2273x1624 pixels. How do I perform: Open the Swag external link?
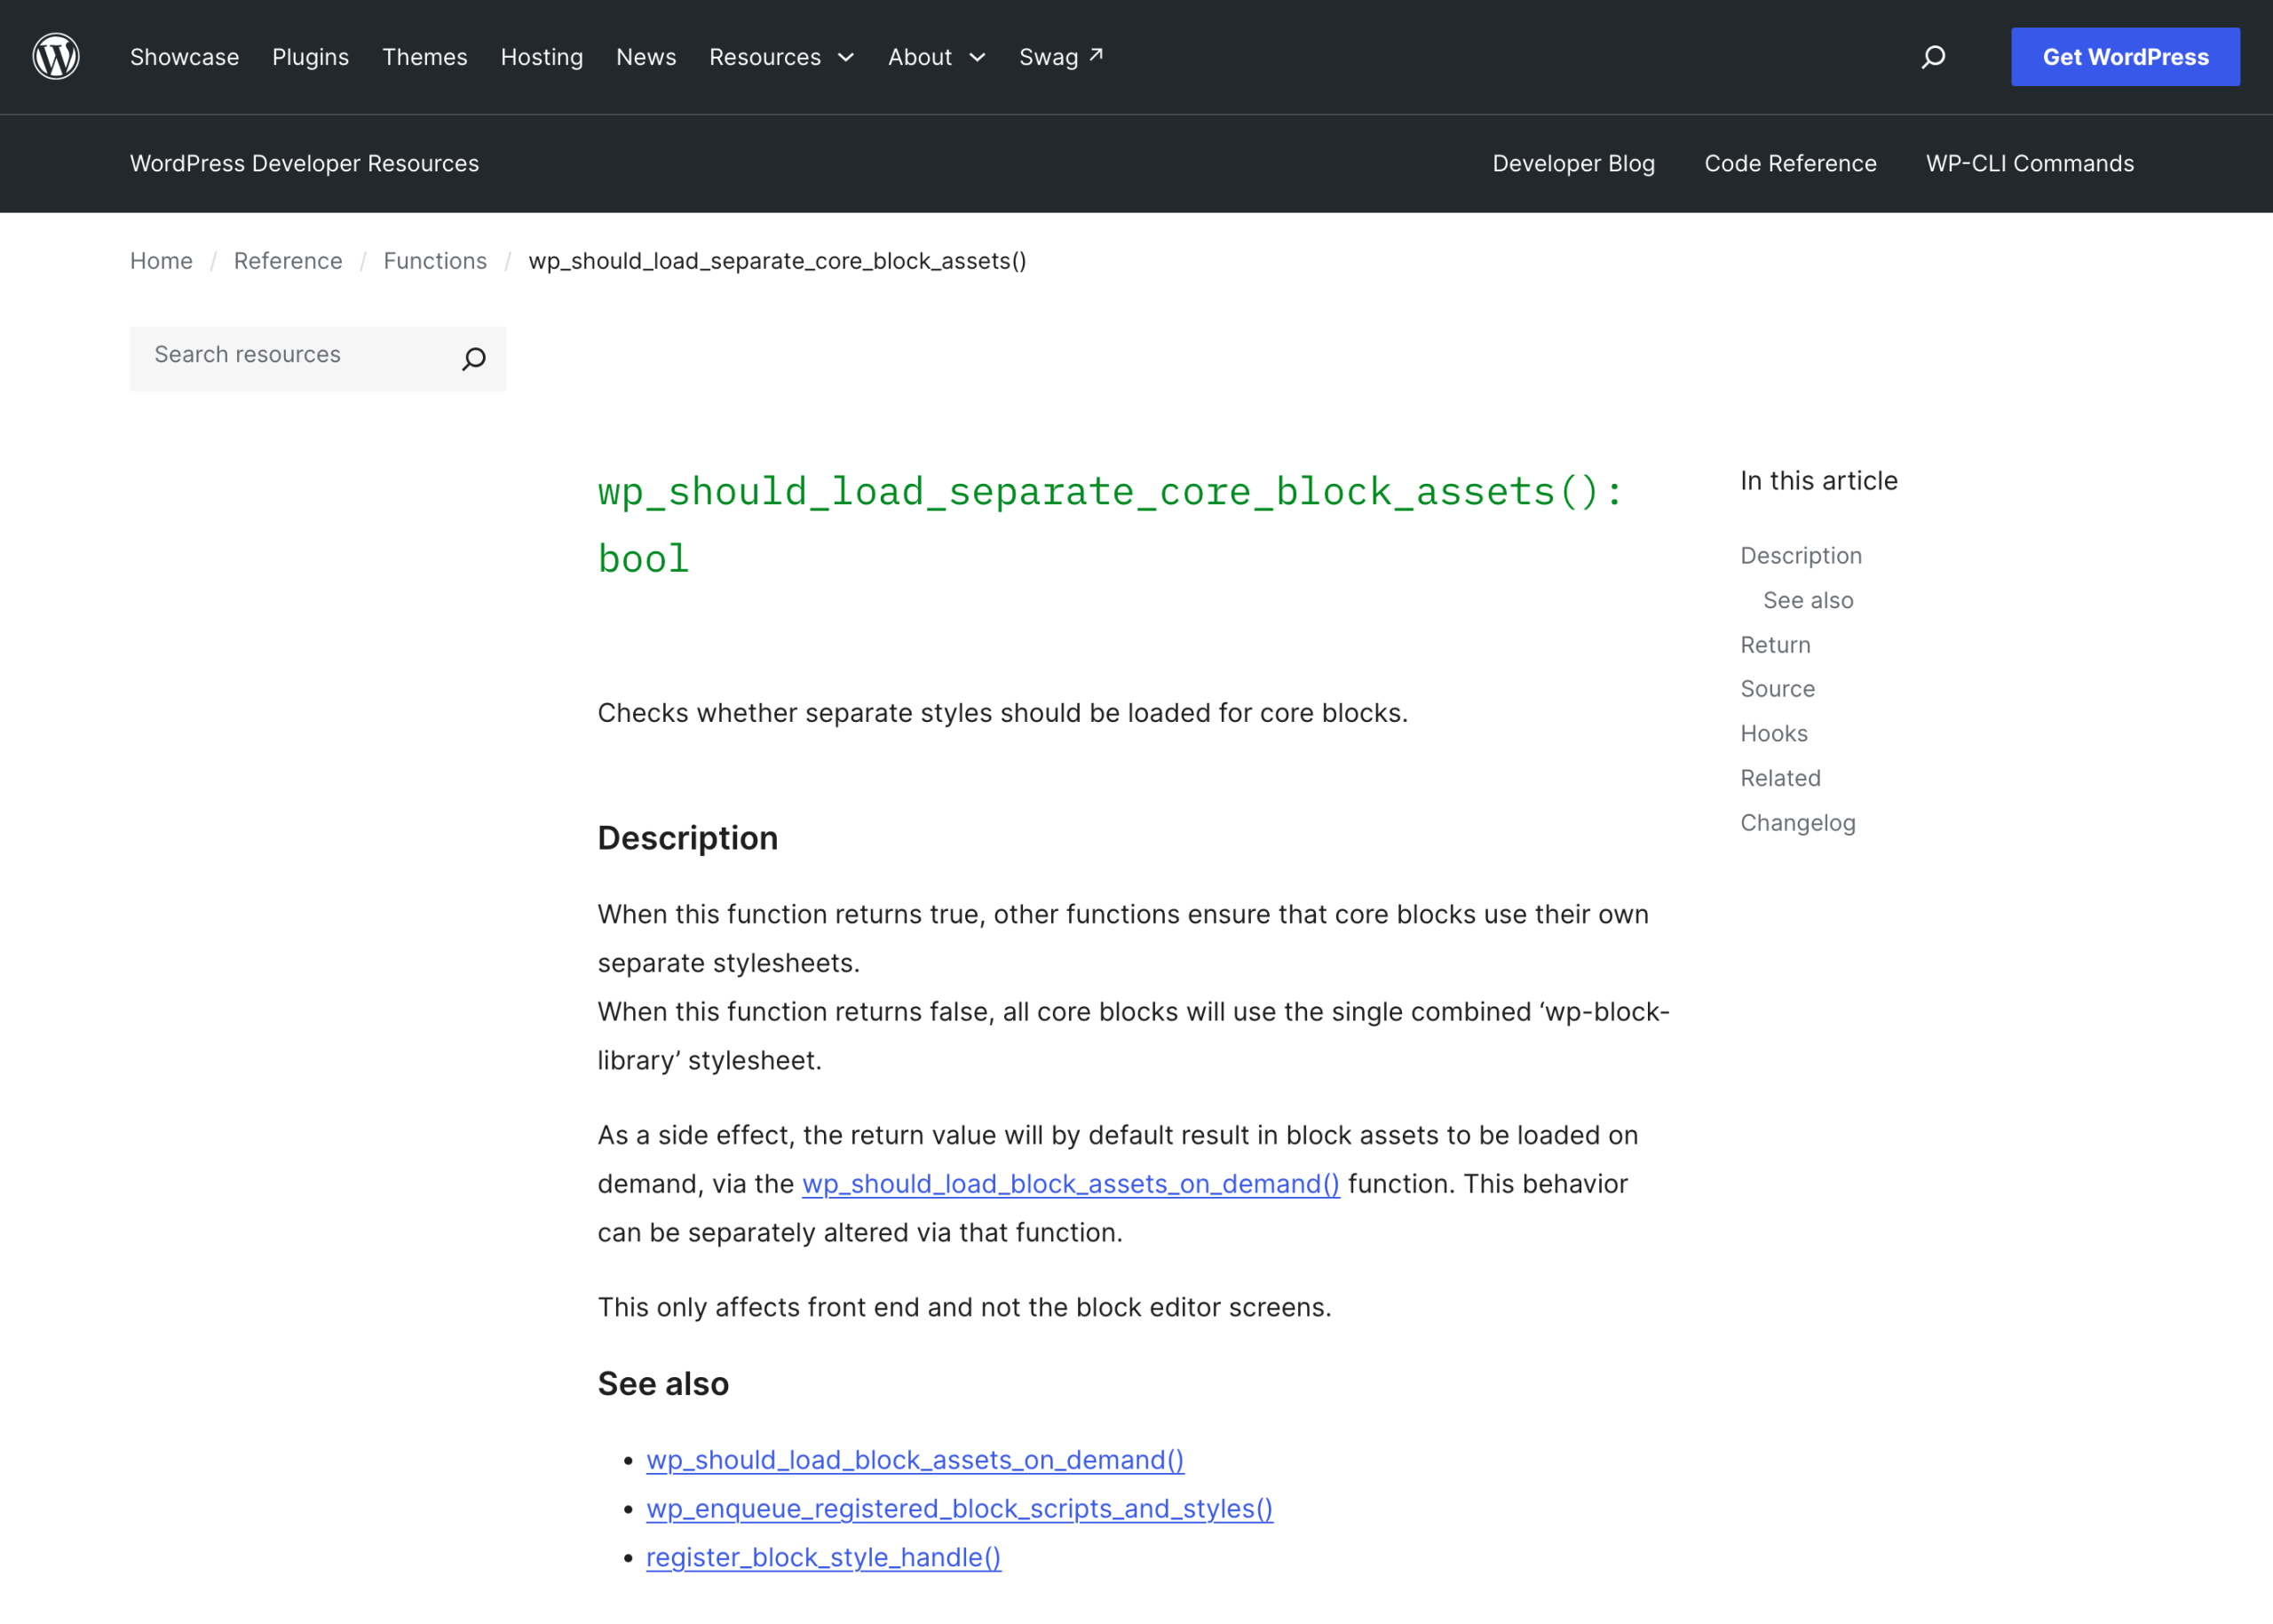click(1061, 57)
